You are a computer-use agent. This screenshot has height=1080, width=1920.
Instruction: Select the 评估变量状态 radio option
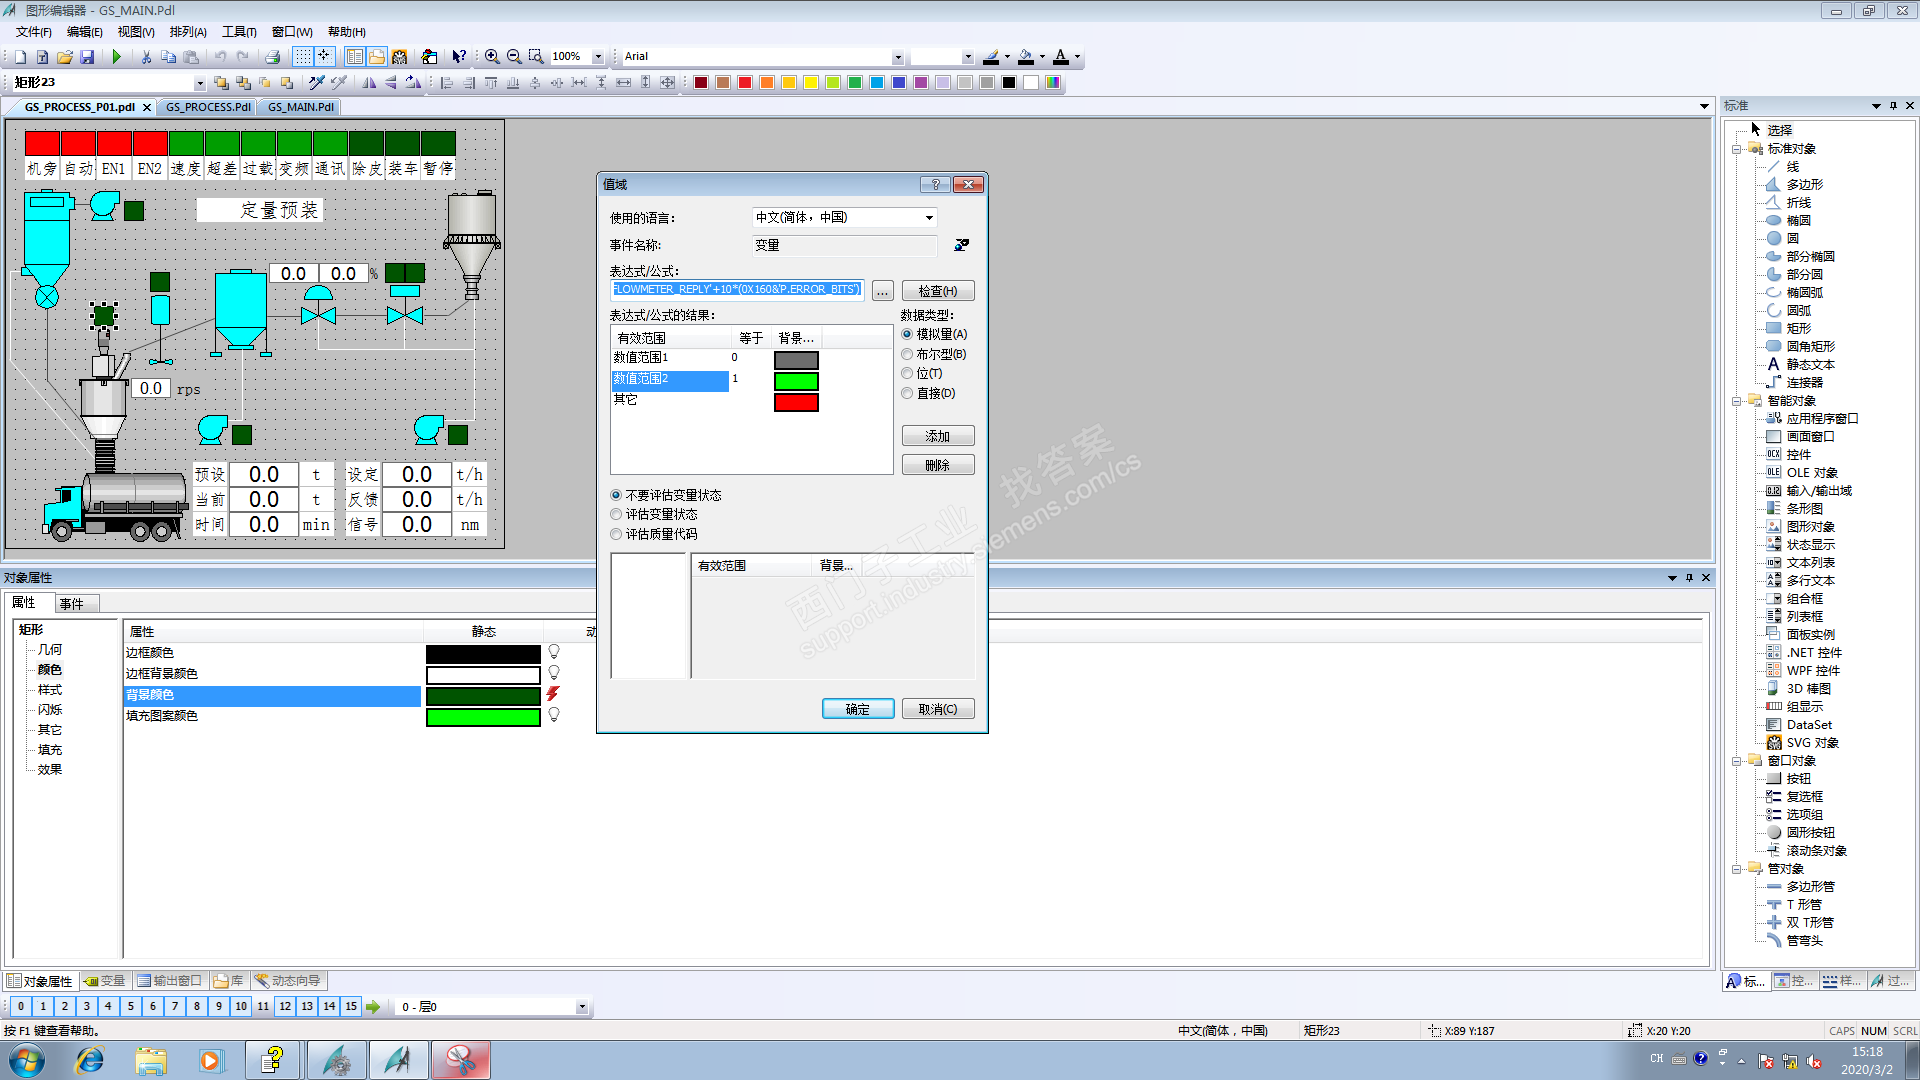pos(616,514)
